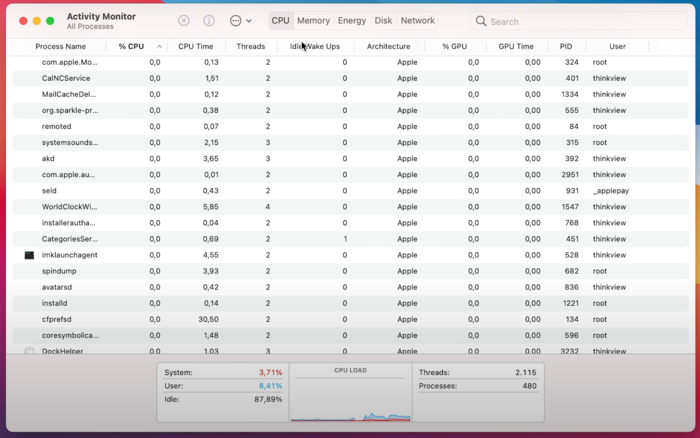
Task: Select the installd process row
Action: tap(350, 303)
